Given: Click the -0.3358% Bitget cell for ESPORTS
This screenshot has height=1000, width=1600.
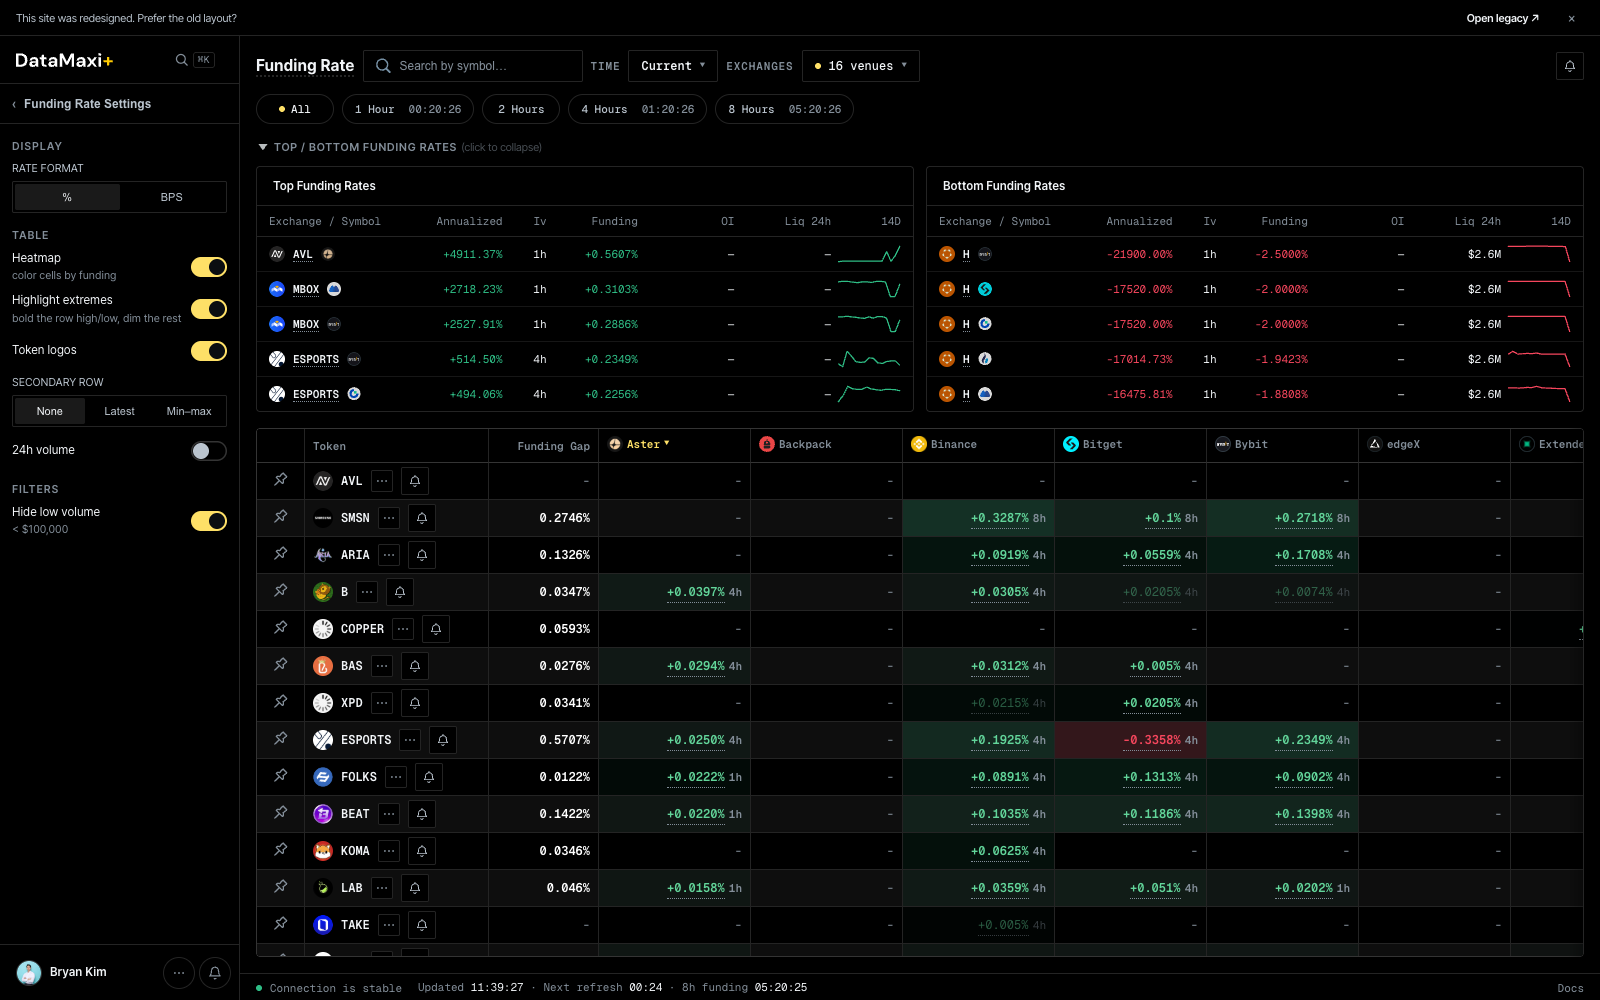Looking at the screenshot, I should pyautogui.click(x=1130, y=740).
